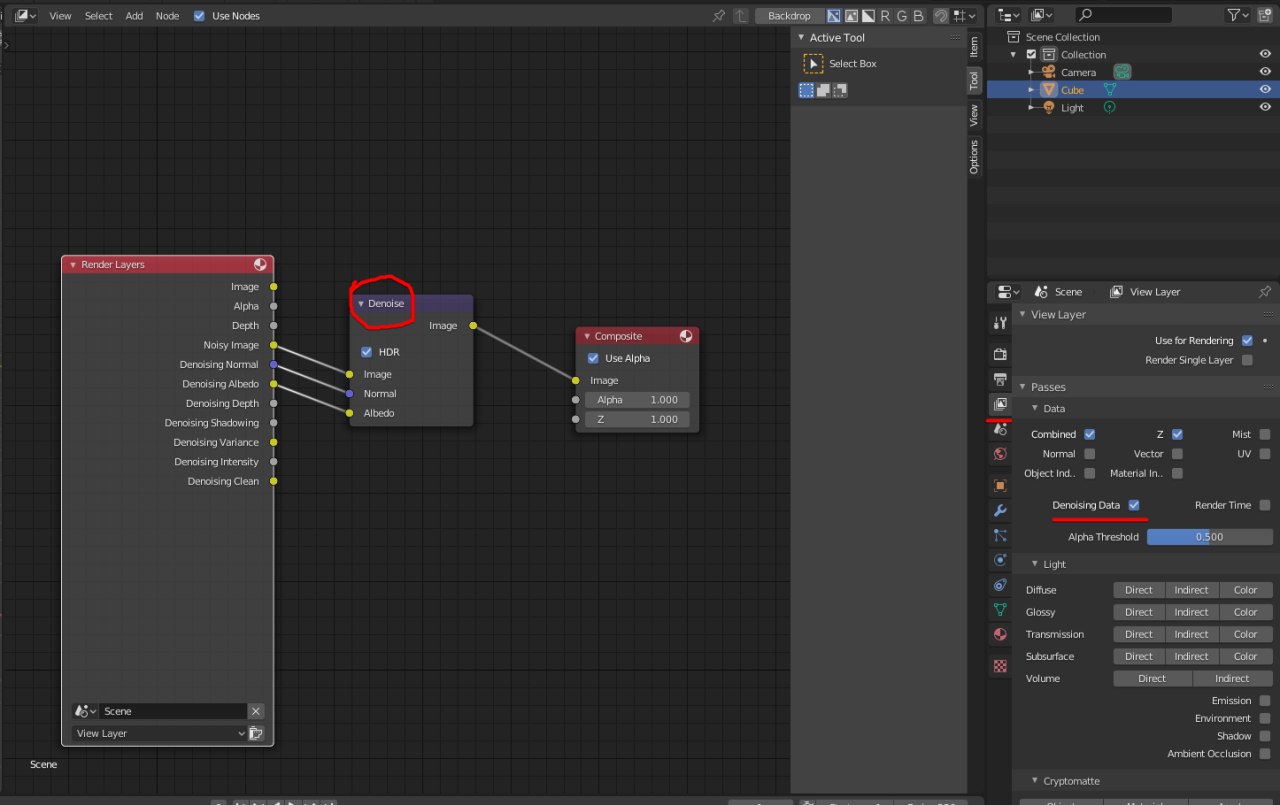Enable Diffuse Direct pass button

pos(1139,590)
